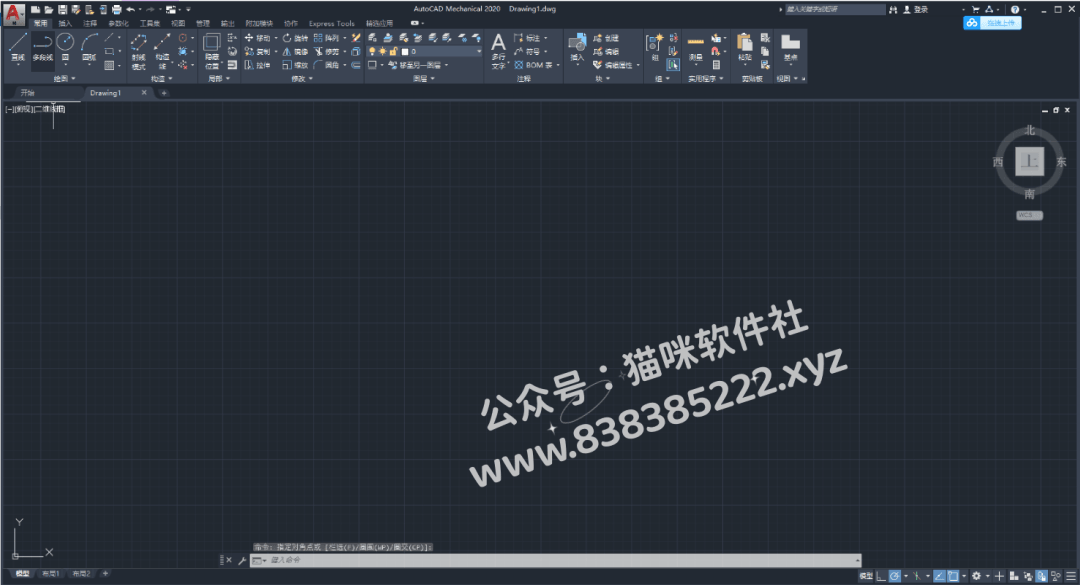Expand the Construction (构造) panel
Image resolution: width=1080 pixels, height=585 pixels.
pyautogui.click(x=162, y=79)
